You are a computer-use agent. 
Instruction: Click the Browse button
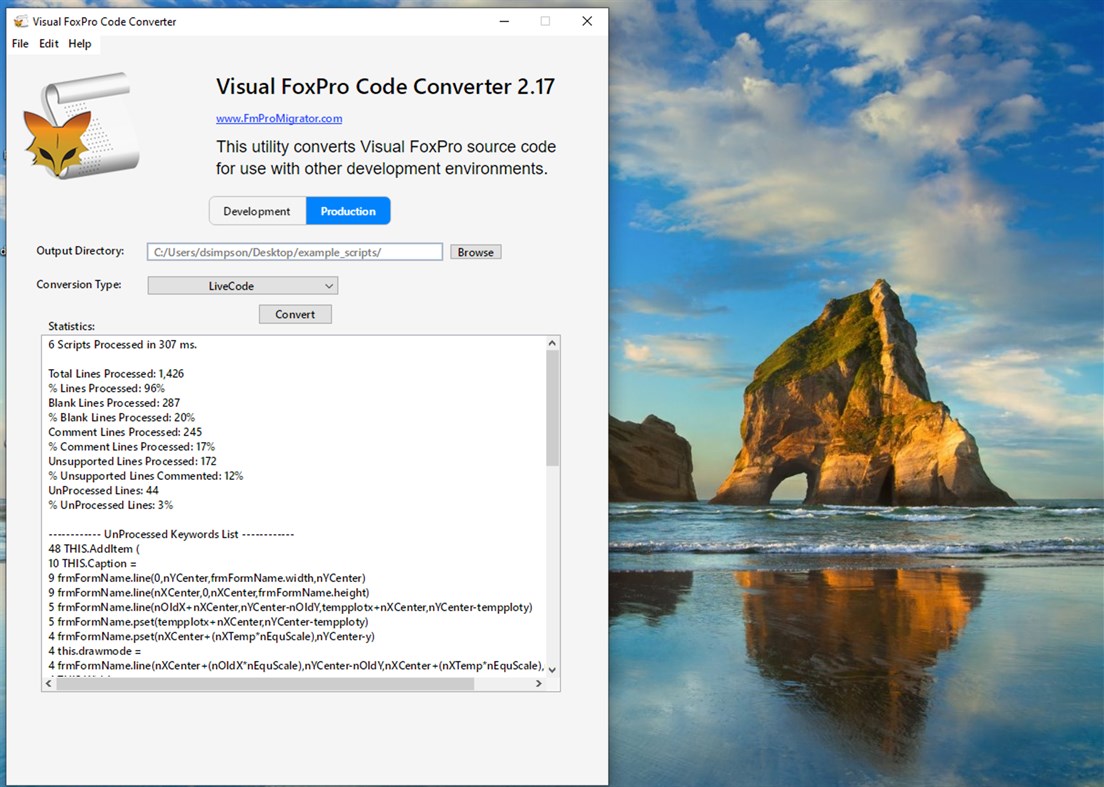point(475,252)
